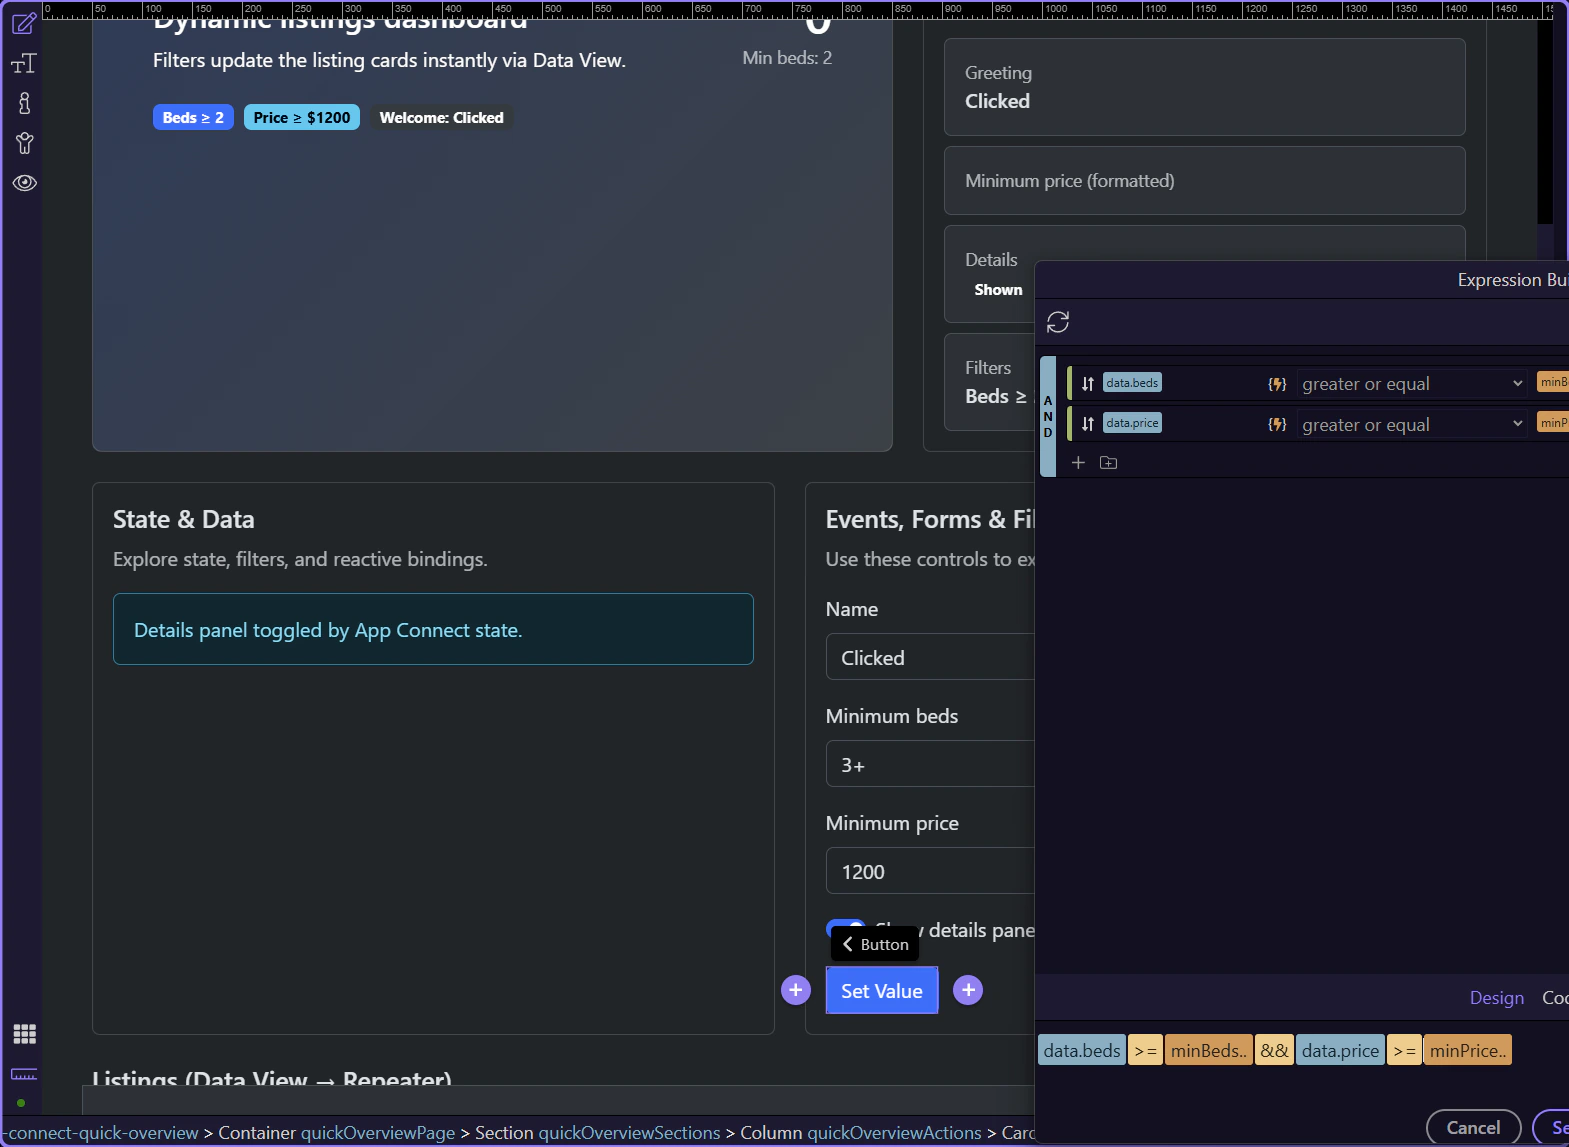Click the Minimum price input field
Viewport: 1569px width, 1147px height.
point(930,872)
